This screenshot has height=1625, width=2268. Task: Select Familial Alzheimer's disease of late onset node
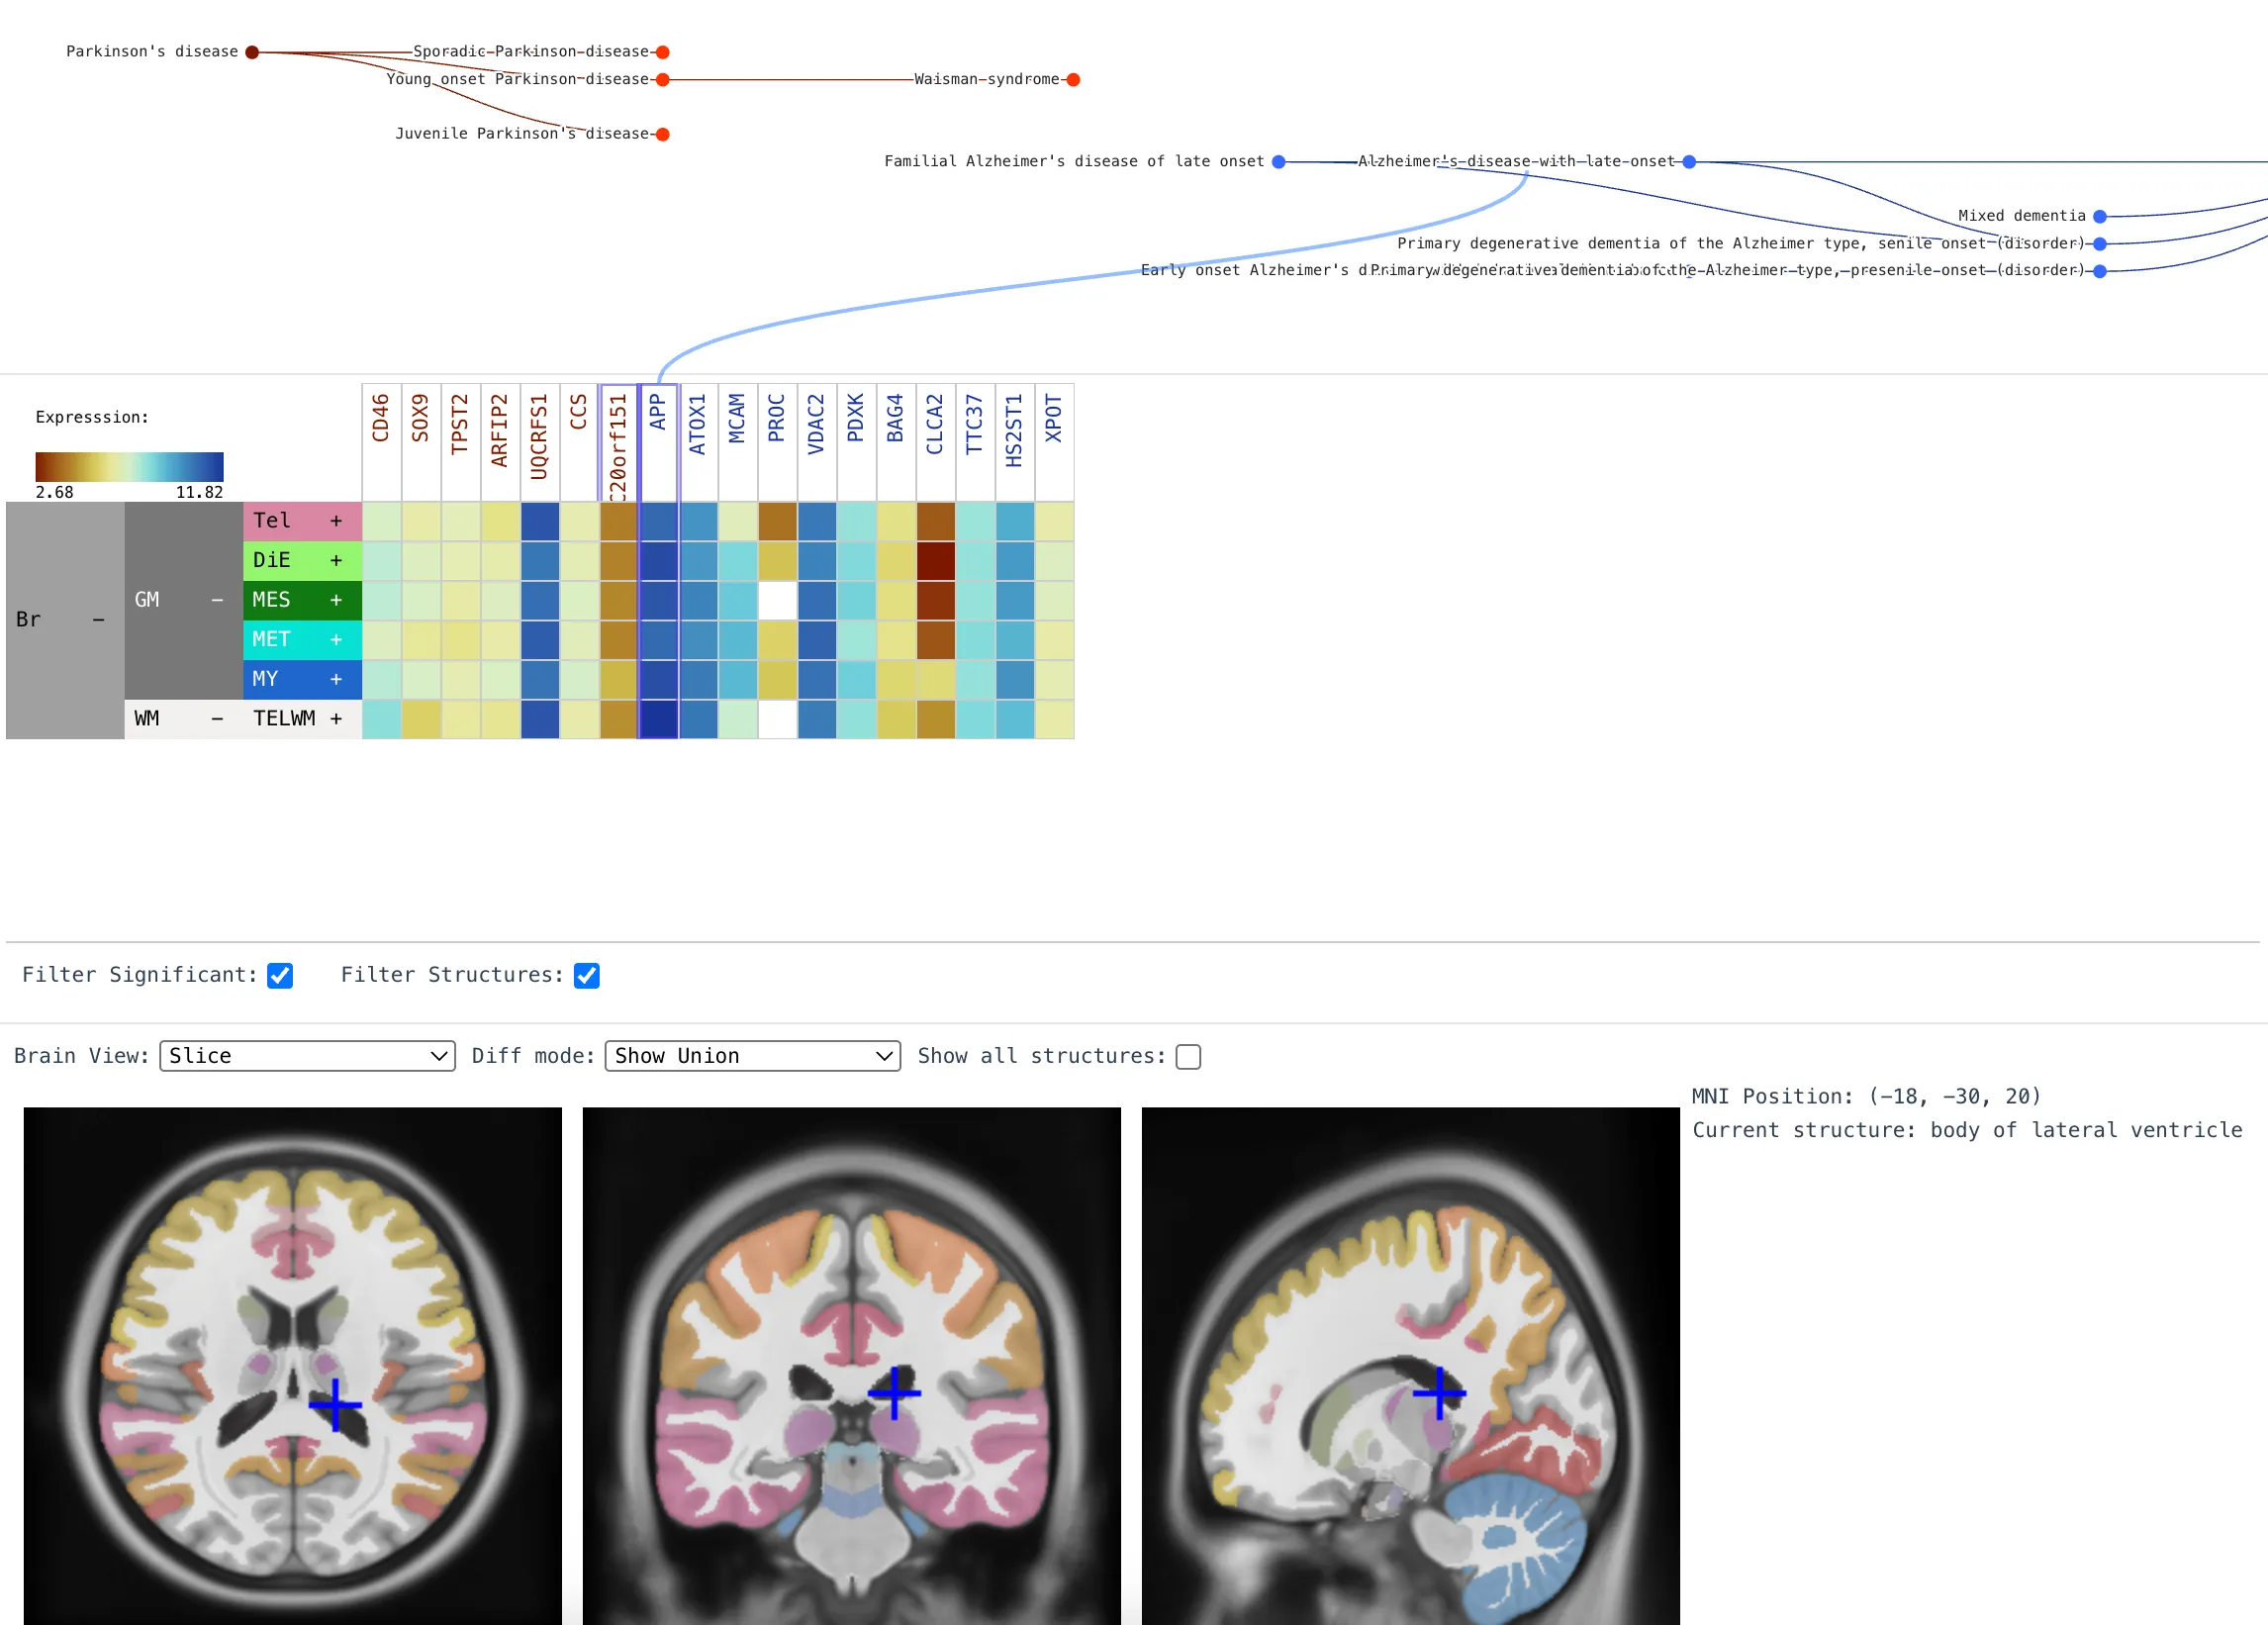pos(1278,162)
